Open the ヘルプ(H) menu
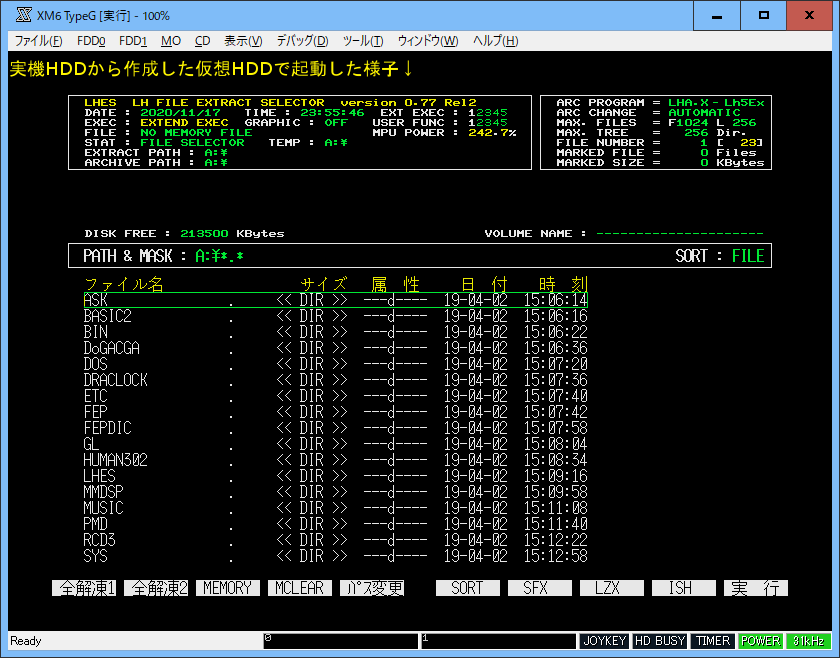Viewport: 840px width, 658px height. pos(496,41)
